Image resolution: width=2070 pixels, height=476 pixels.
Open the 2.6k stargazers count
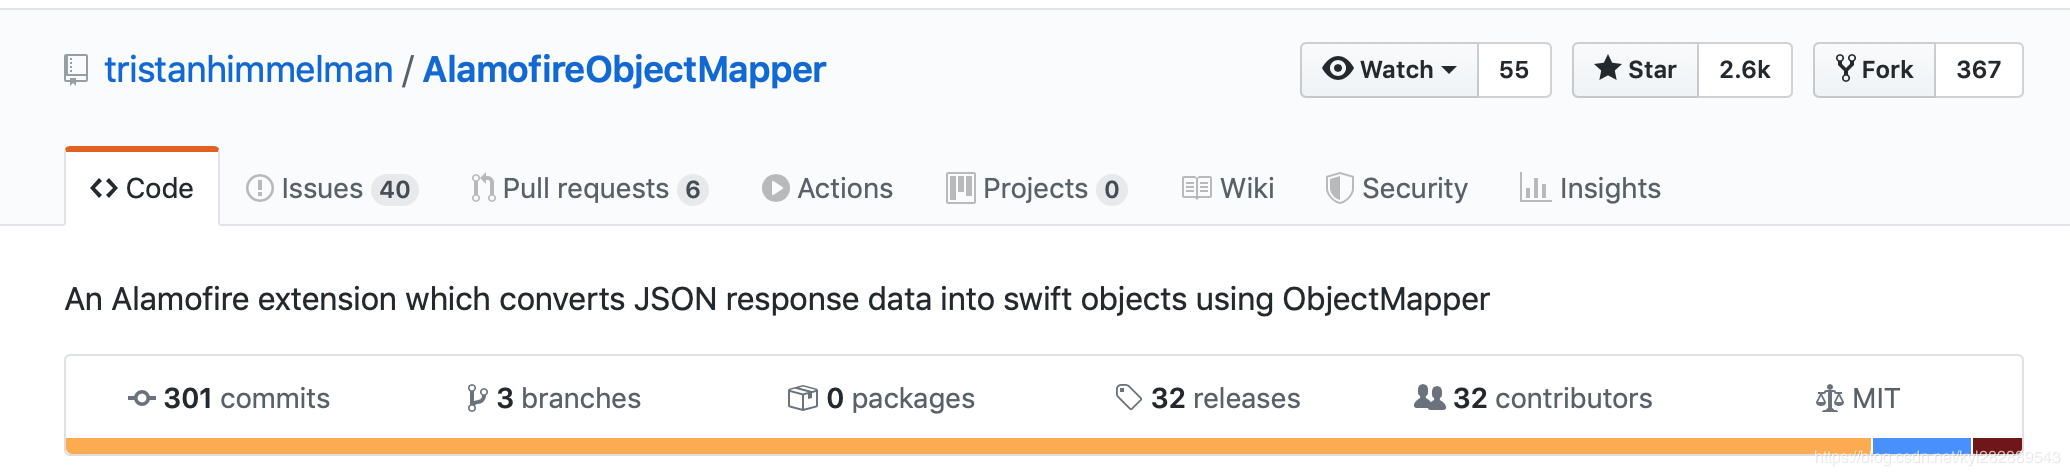(x=1745, y=70)
